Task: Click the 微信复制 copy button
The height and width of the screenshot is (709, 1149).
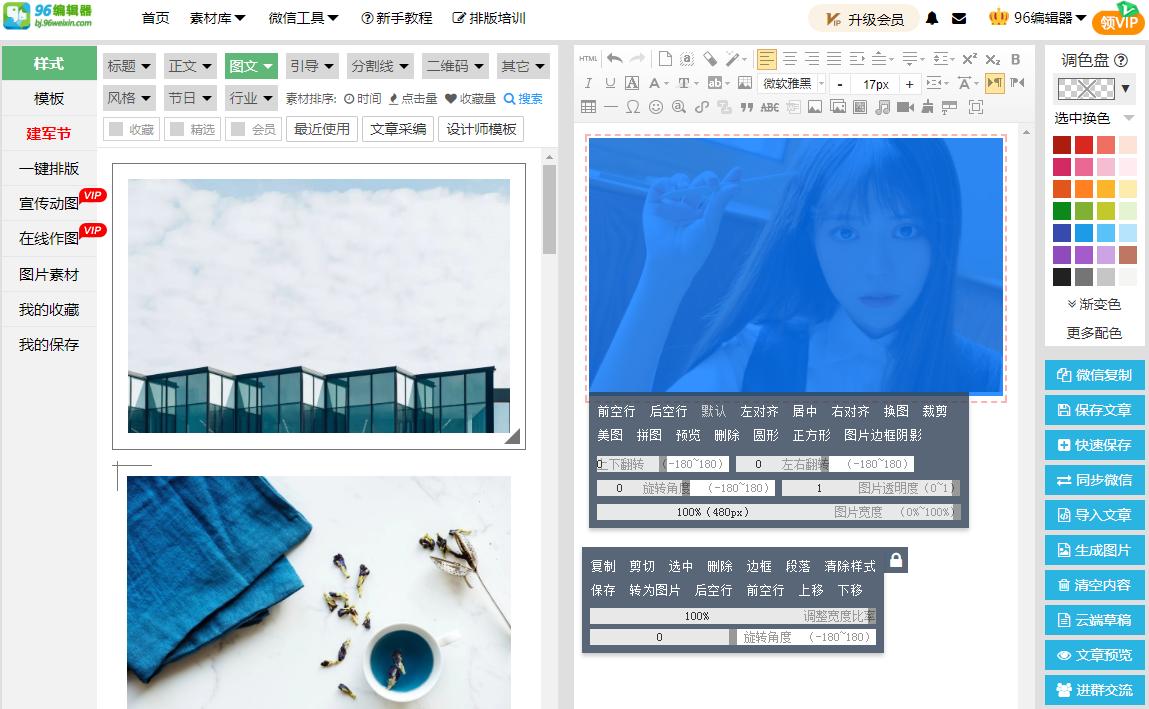Action: point(1094,374)
